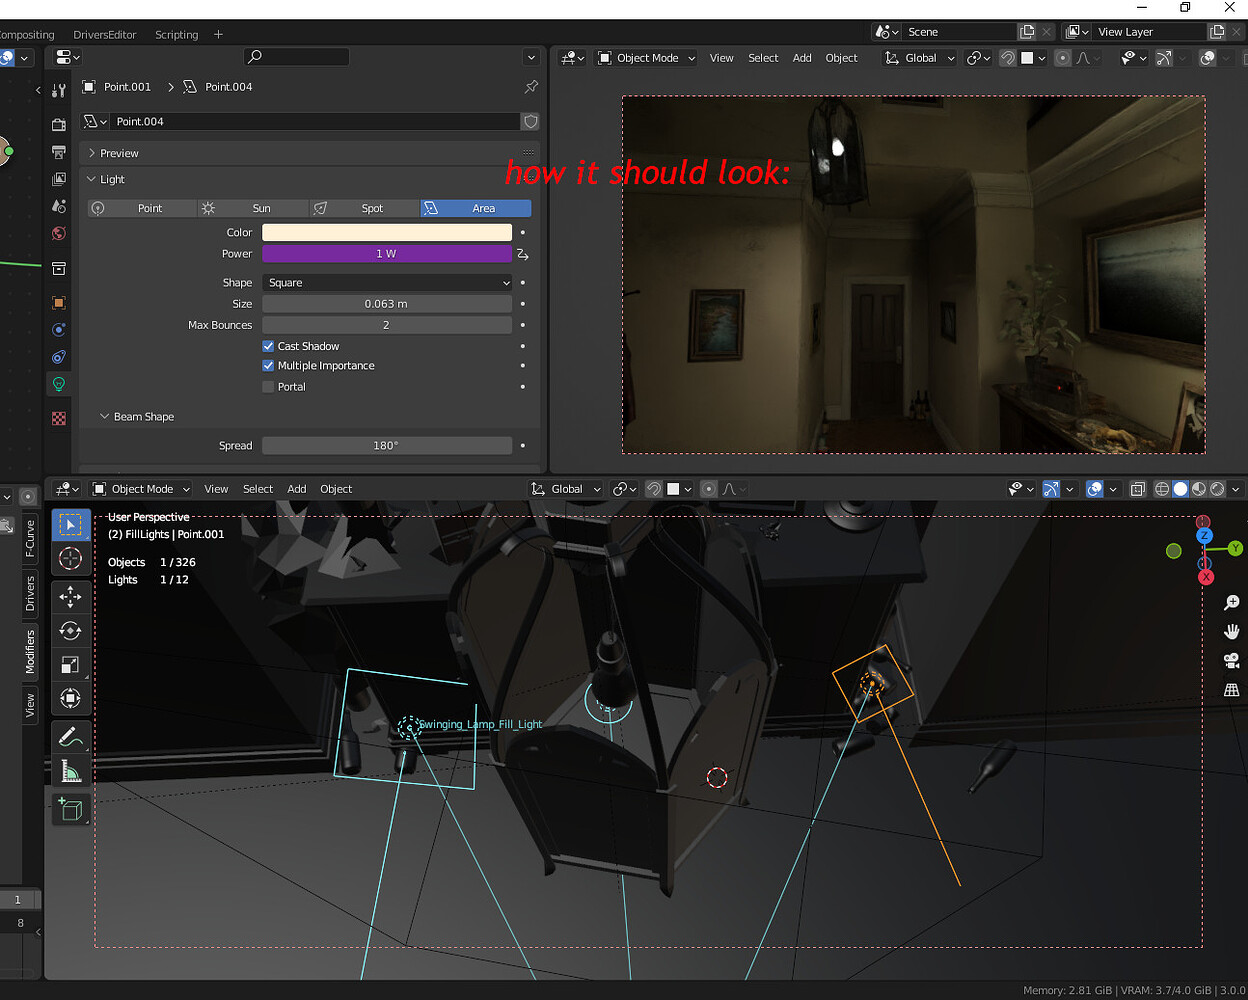Click the pan view hand icon
Viewport: 1248px width, 1000px height.
1232,631
